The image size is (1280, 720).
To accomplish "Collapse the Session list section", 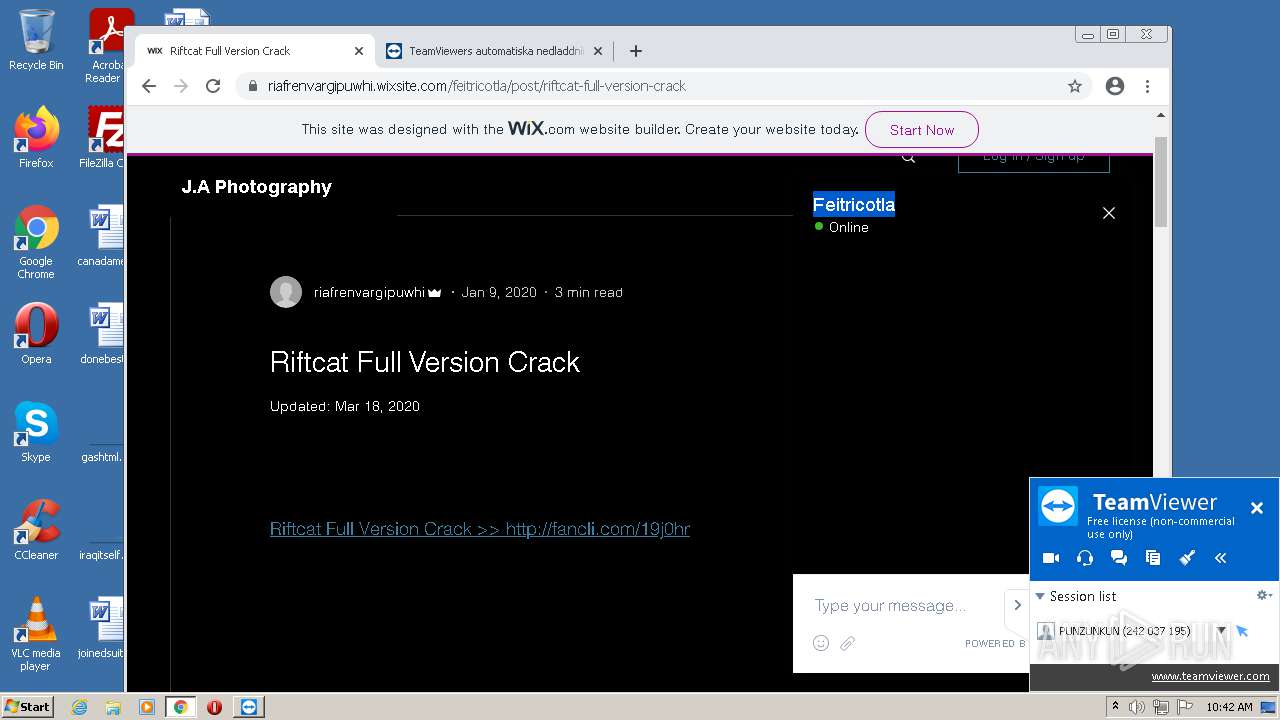I will point(1040,596).
